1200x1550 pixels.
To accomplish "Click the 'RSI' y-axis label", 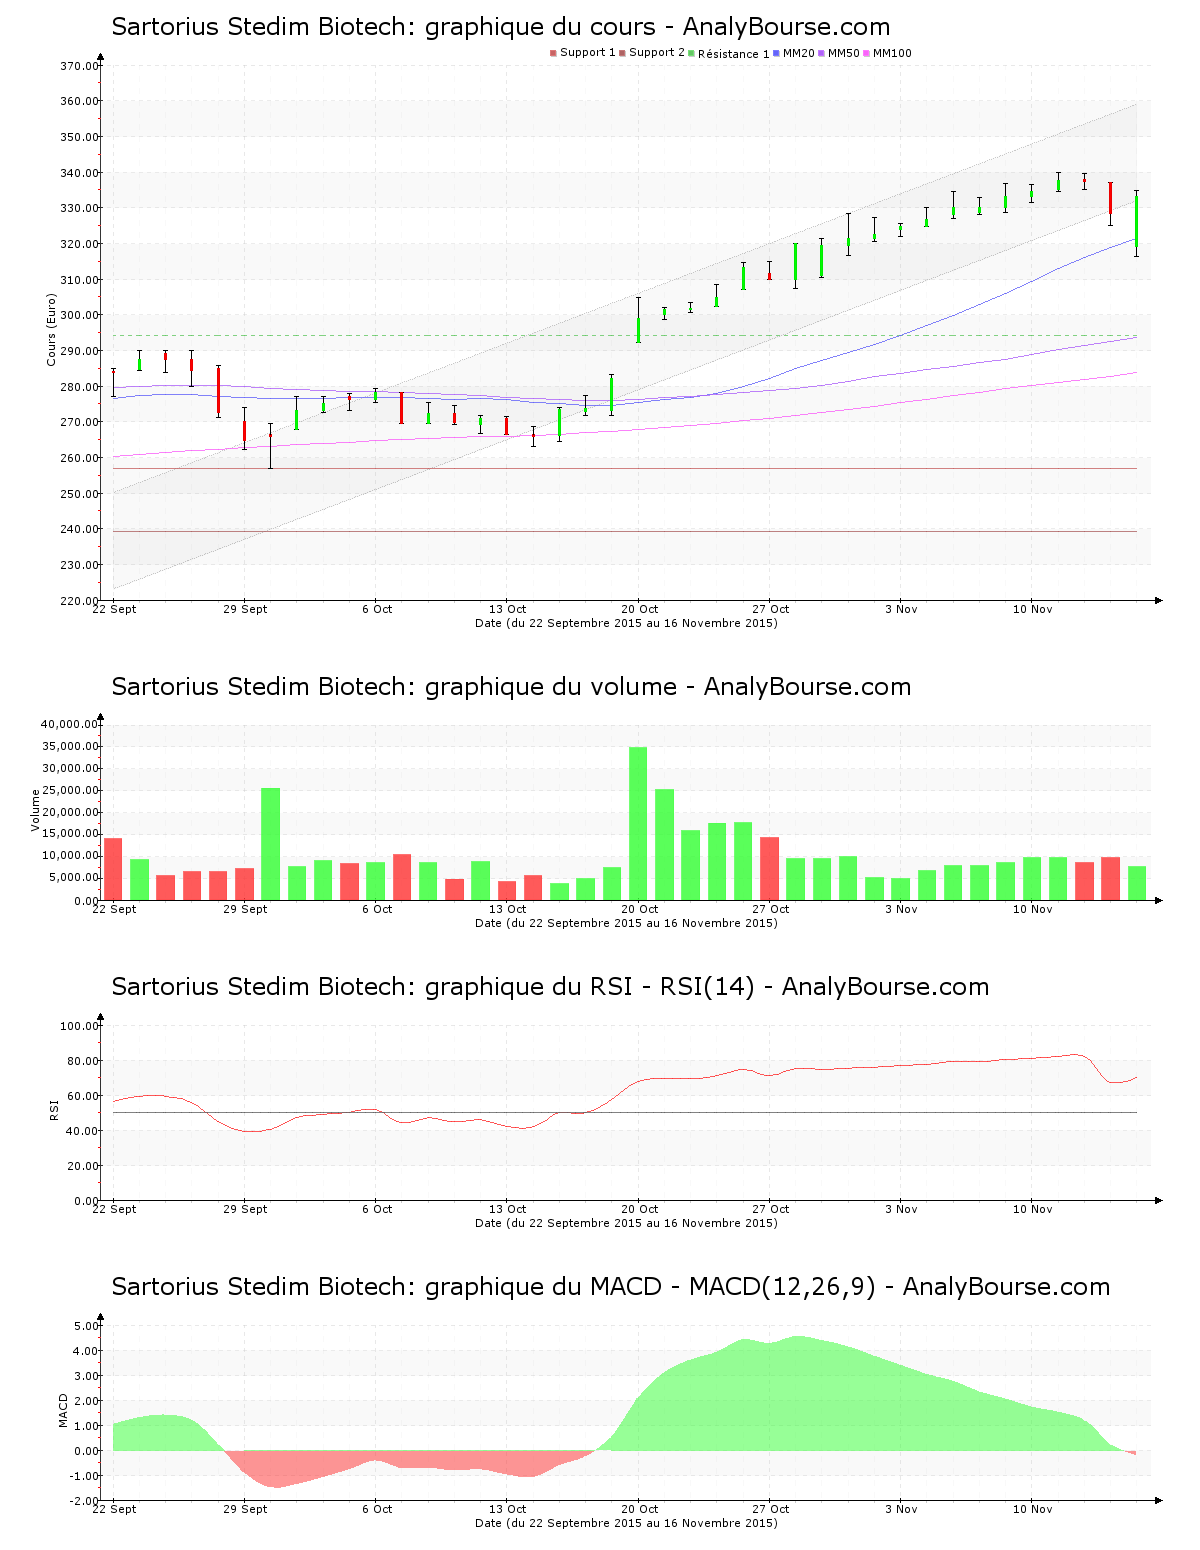I will pyautogui.click(x=54, y=1110).
